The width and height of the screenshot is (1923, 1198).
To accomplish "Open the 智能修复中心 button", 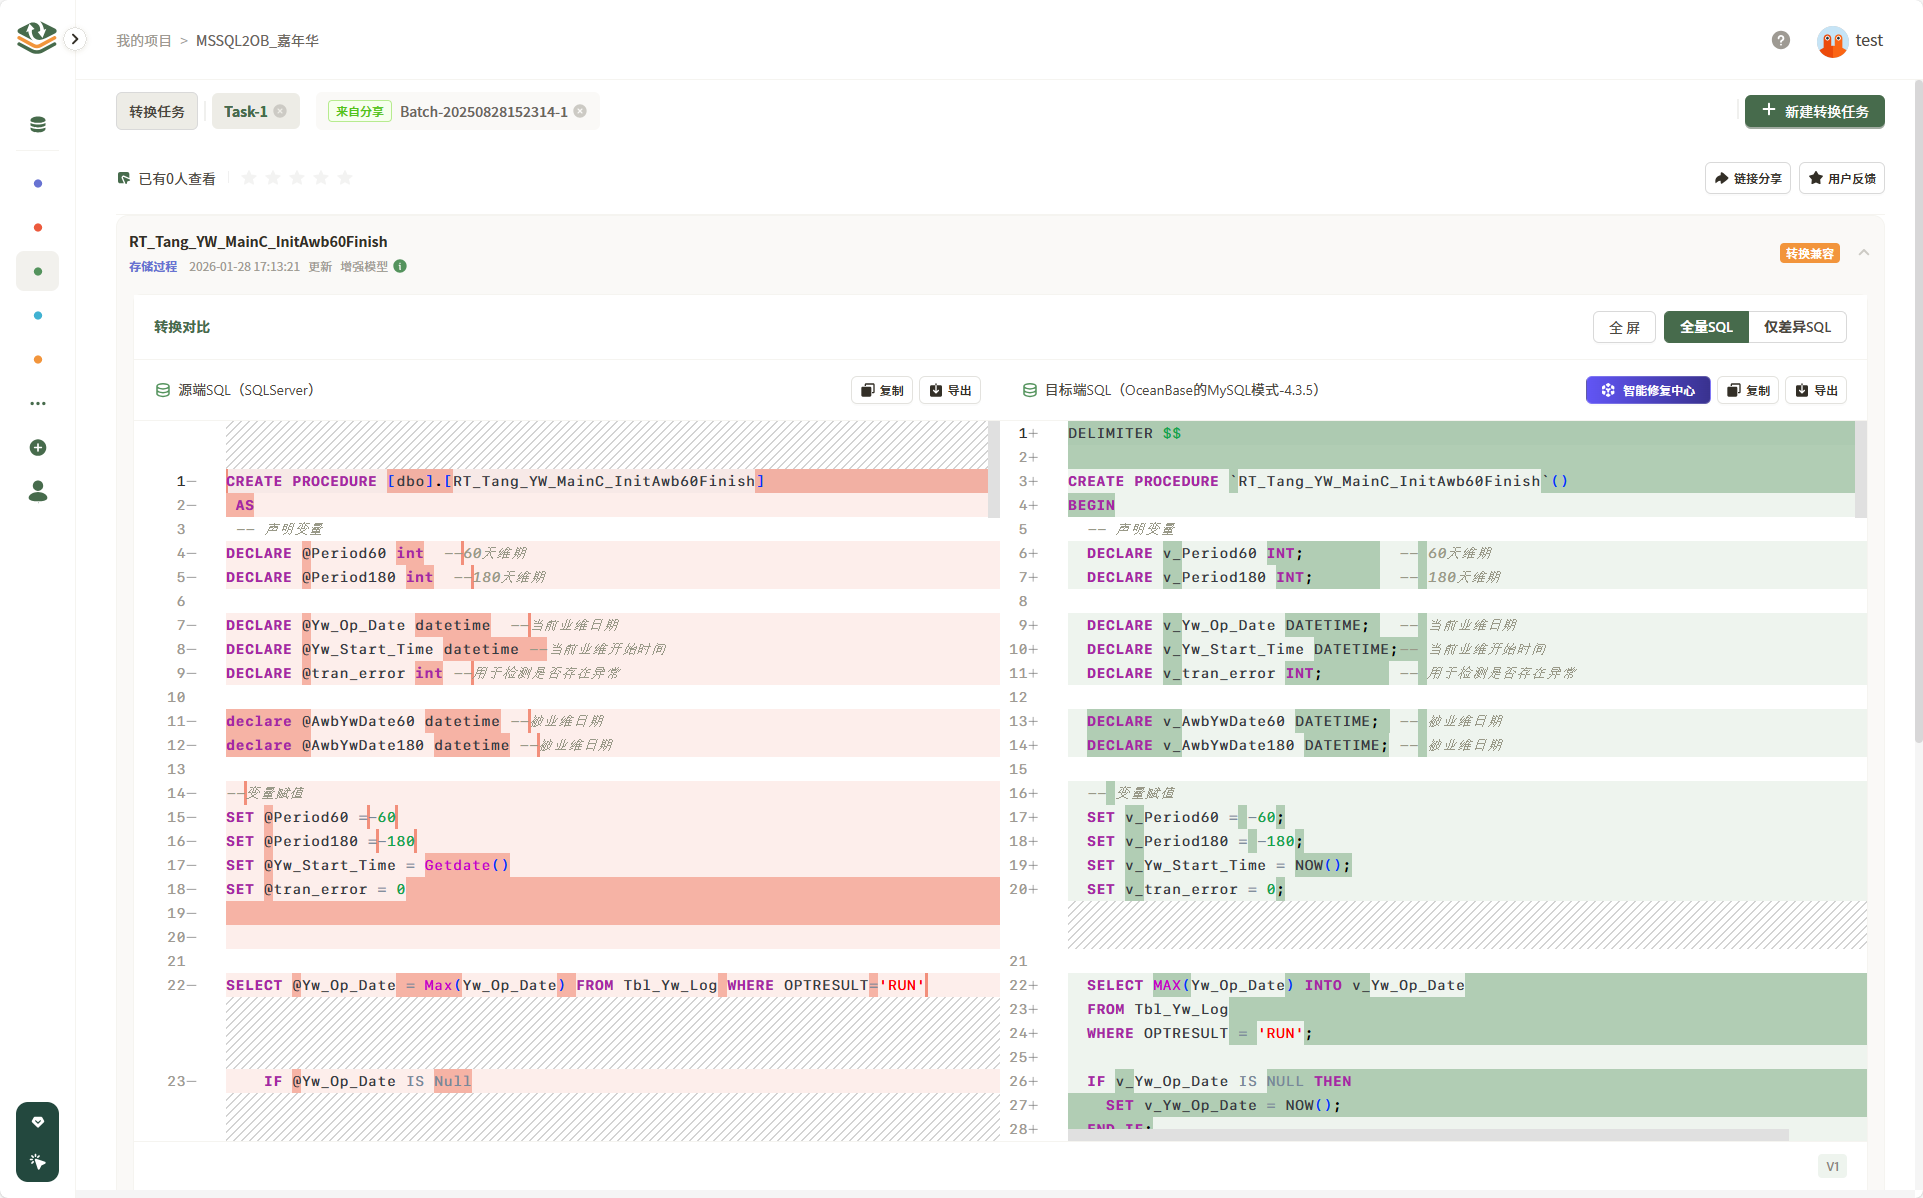I will 1647,390.
